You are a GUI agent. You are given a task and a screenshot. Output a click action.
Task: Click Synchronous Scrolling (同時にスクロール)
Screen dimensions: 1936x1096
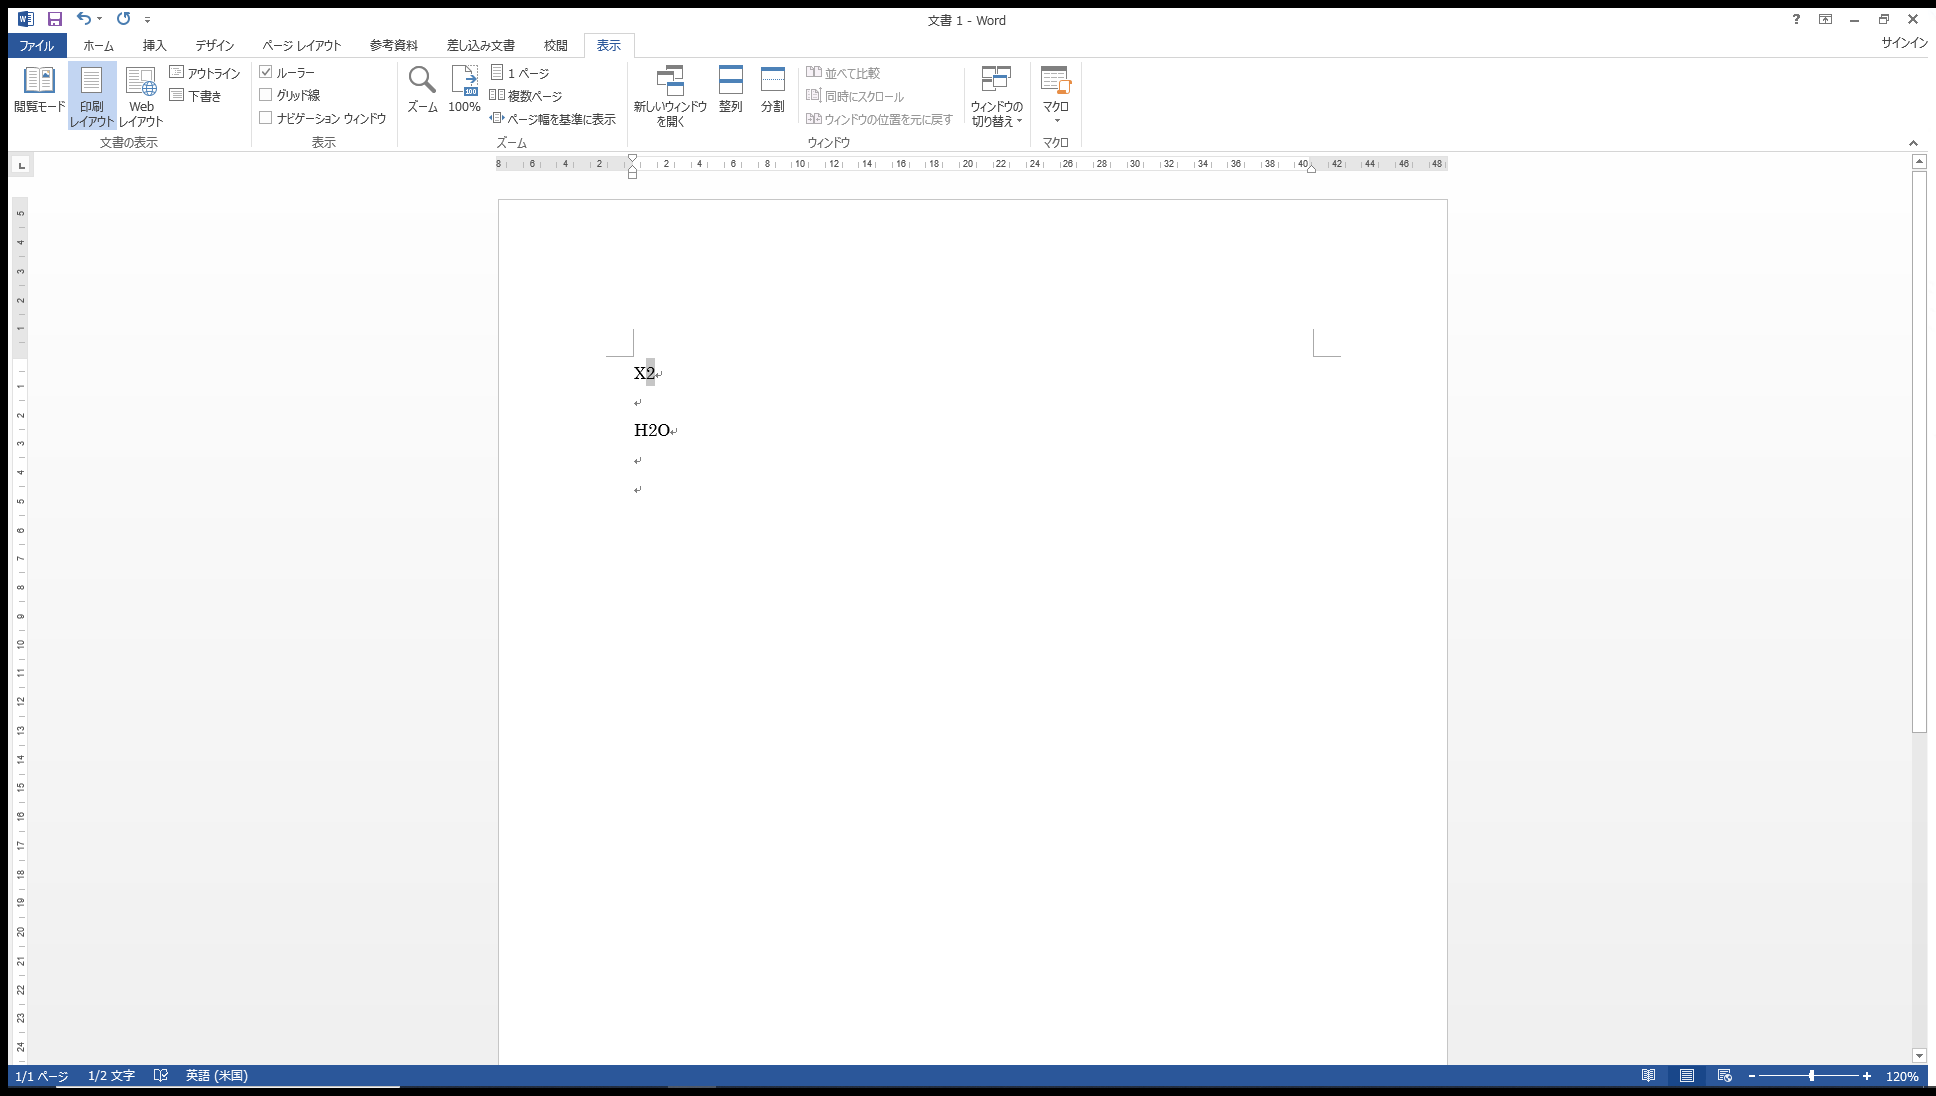click(x=855, y=96)
